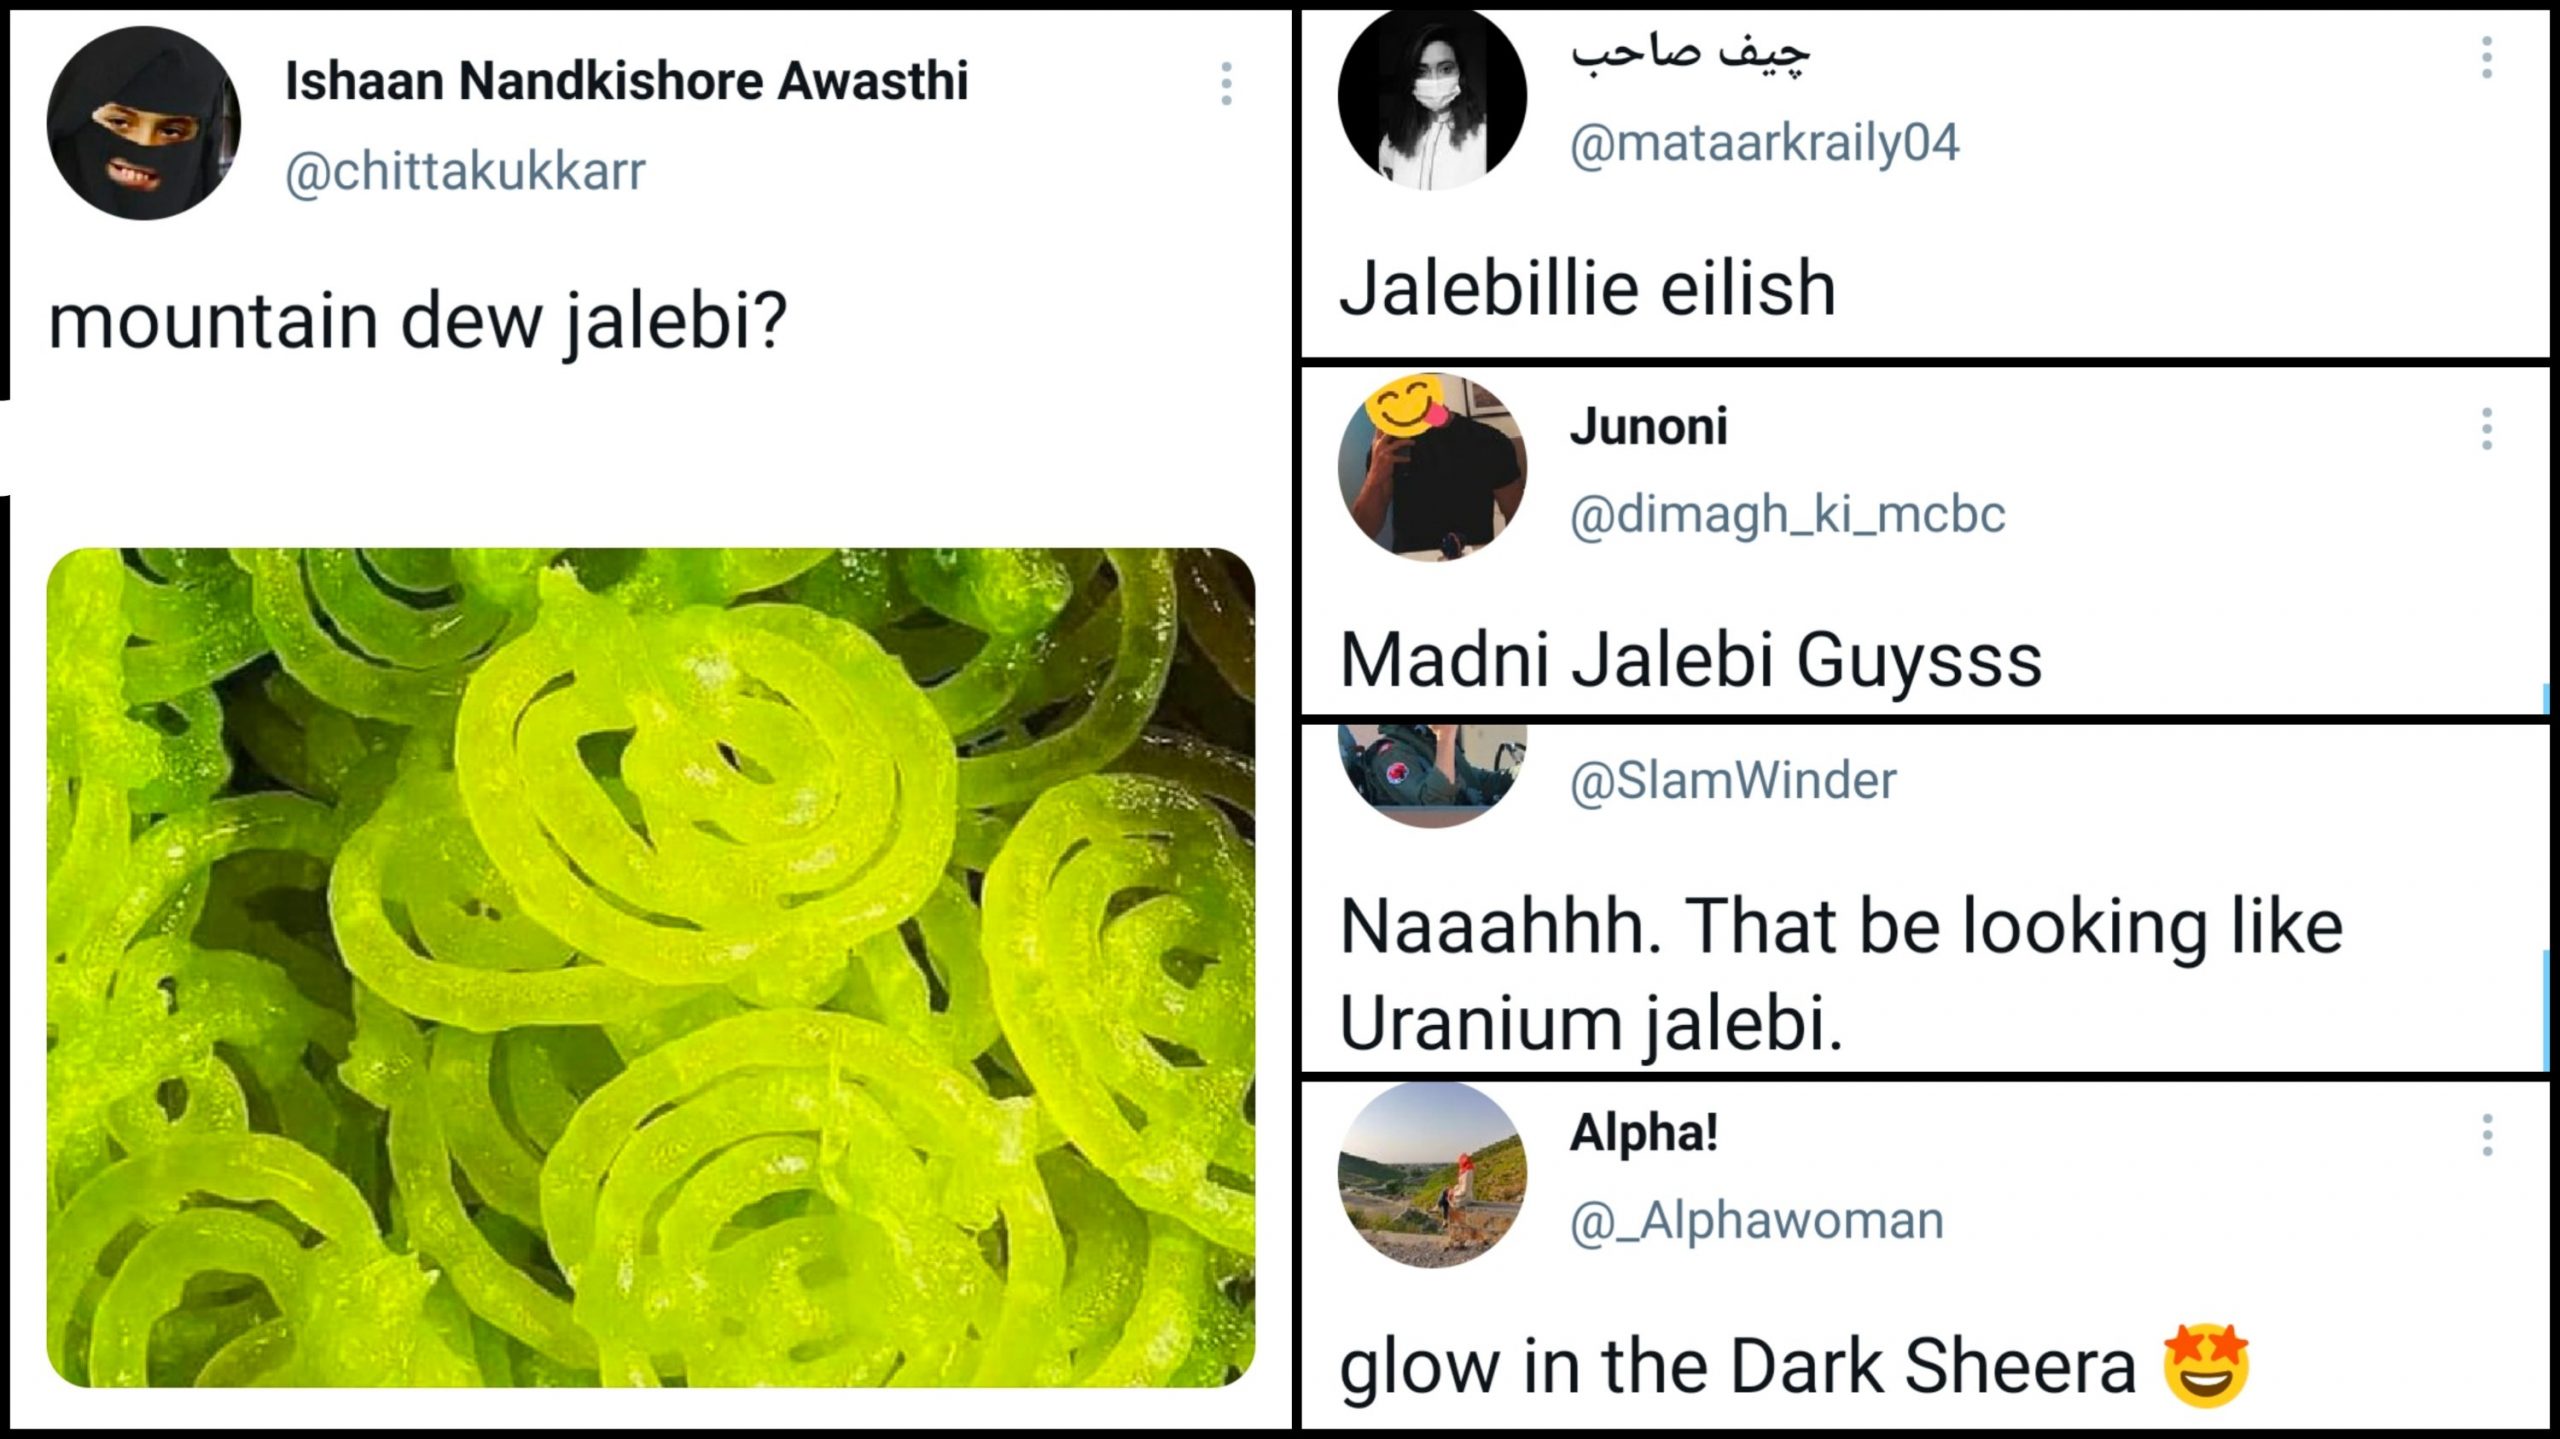Click Junoni's emoji-covered profile picture
The image size is (2560, 1439).
coord(1432,466)
